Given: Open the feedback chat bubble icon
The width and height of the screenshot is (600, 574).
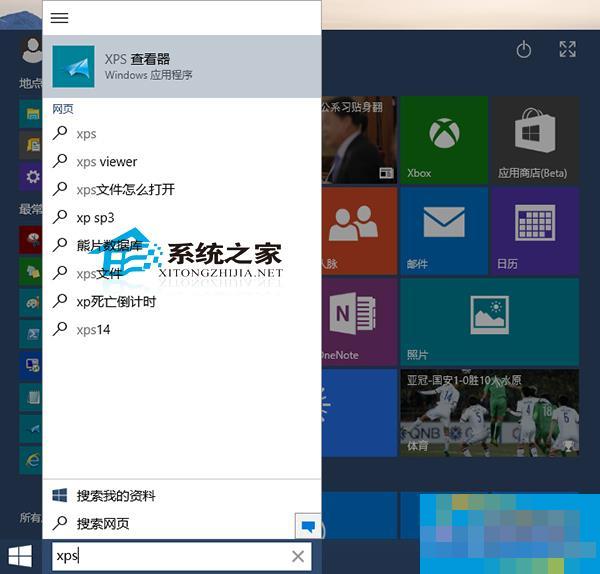Looking at the screenshot, I should (308, 526).
